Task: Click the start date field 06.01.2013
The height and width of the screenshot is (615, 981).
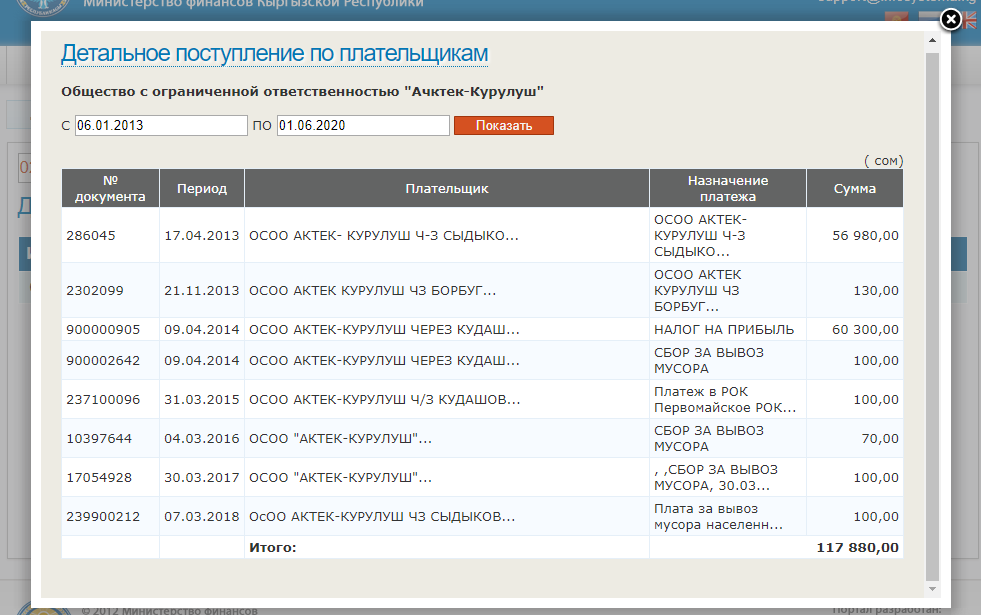Action: (160, 126)
